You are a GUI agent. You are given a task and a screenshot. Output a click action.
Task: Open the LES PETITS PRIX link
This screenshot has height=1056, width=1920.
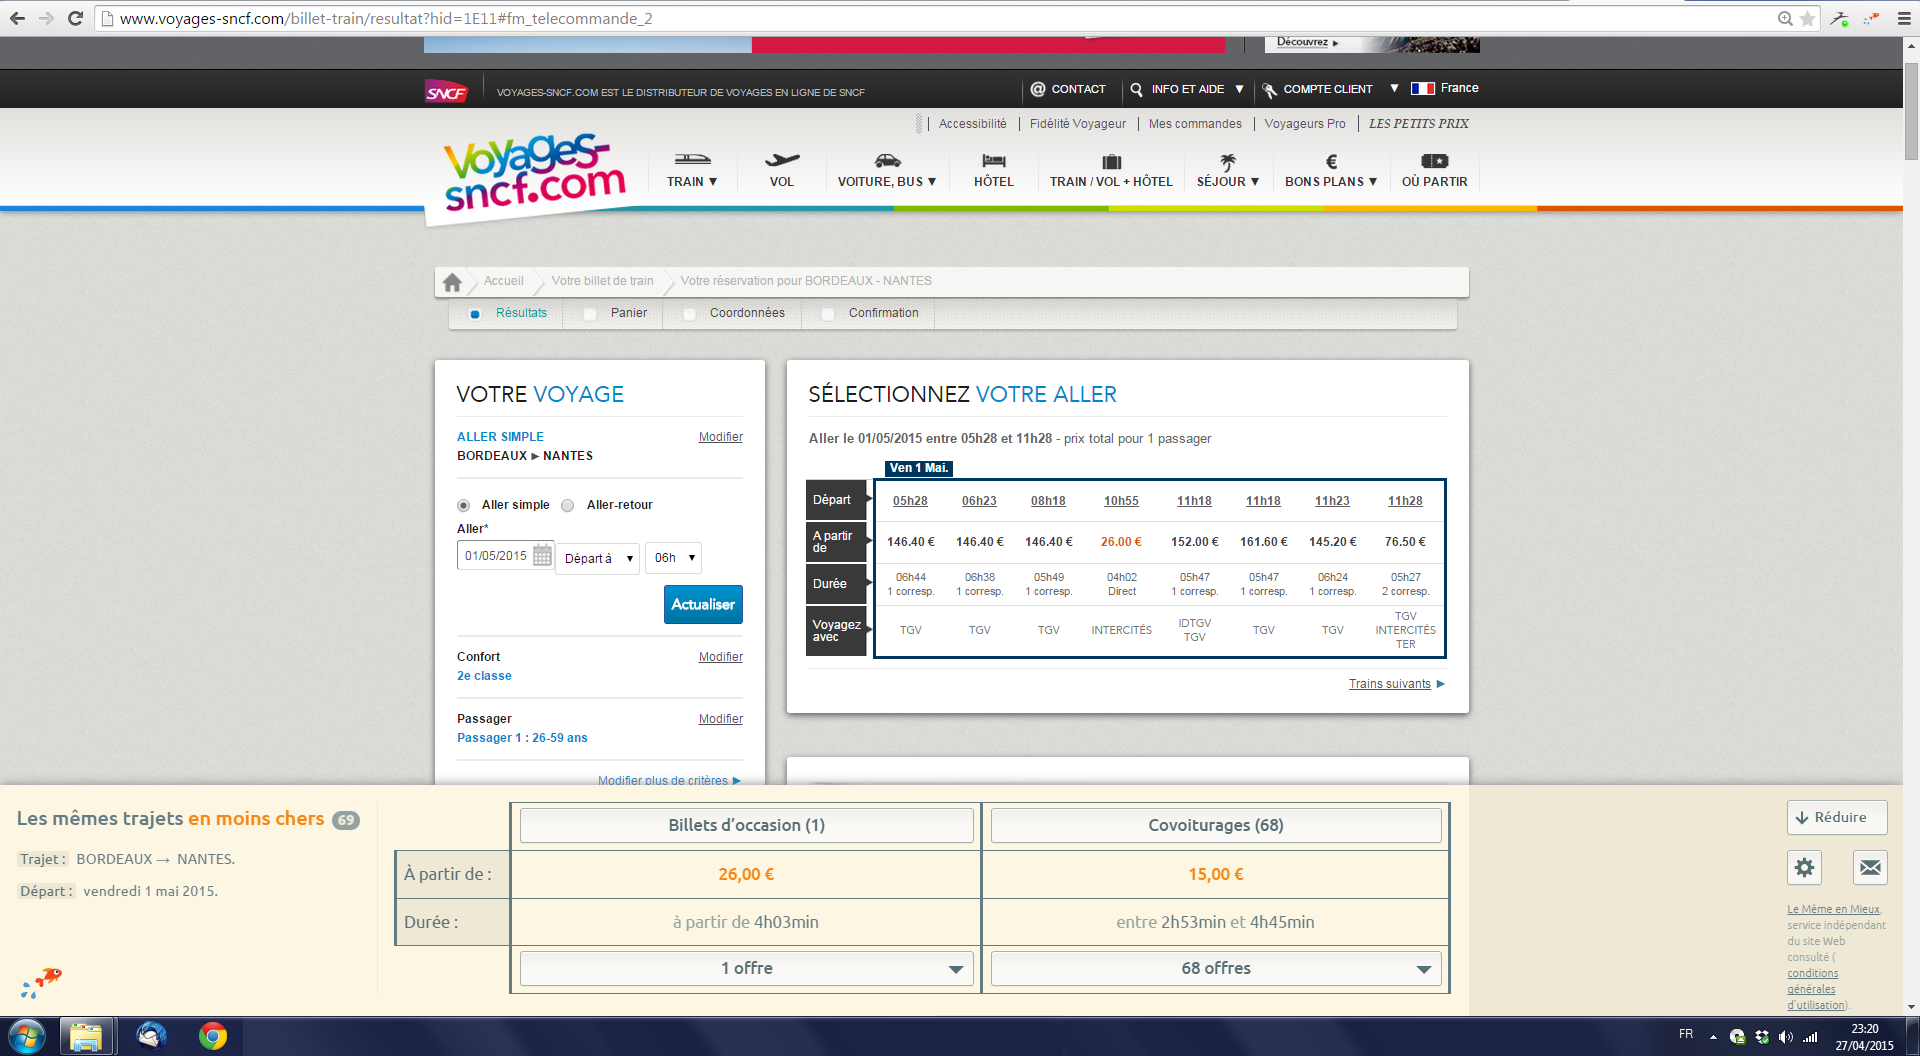[1418, 124]
